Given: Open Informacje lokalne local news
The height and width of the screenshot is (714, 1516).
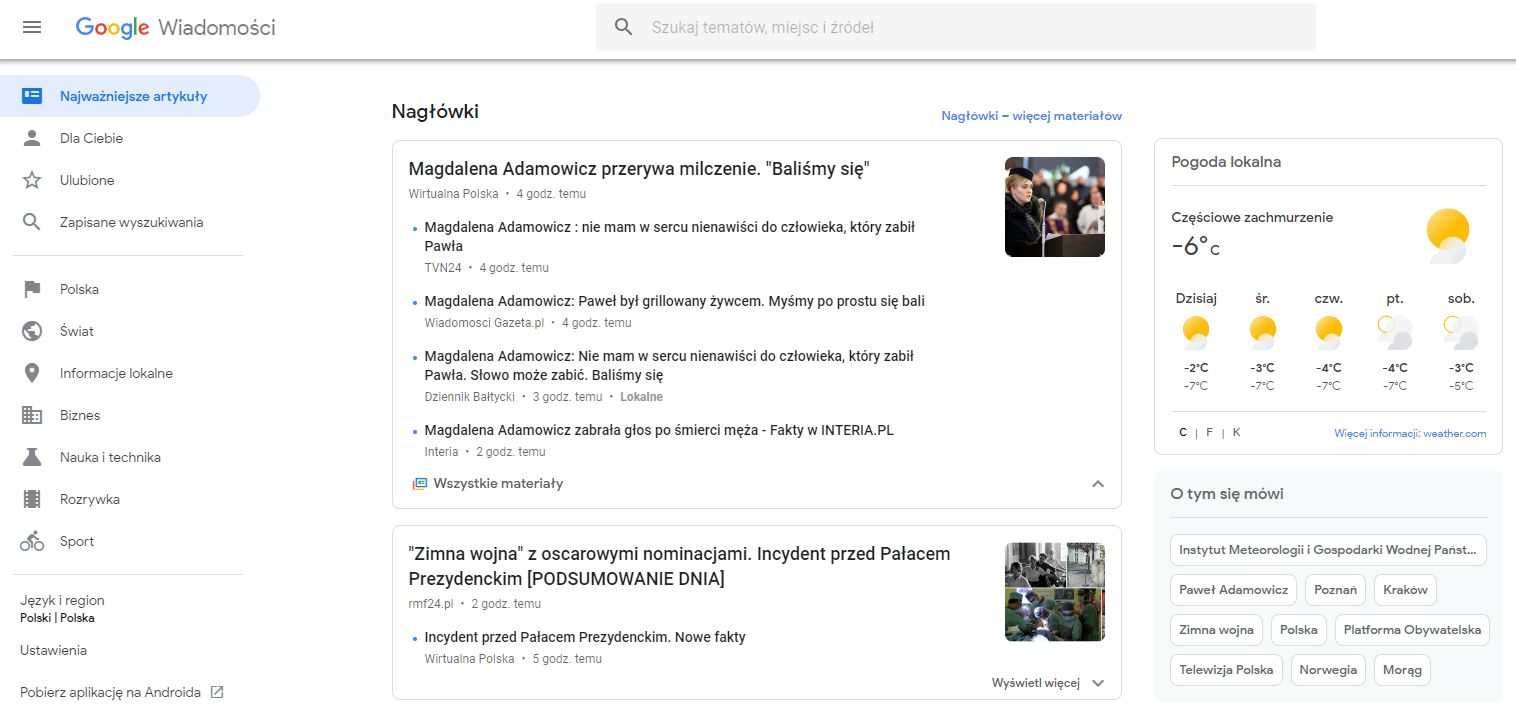Looking at the screenshot, I should coord(33,373).
